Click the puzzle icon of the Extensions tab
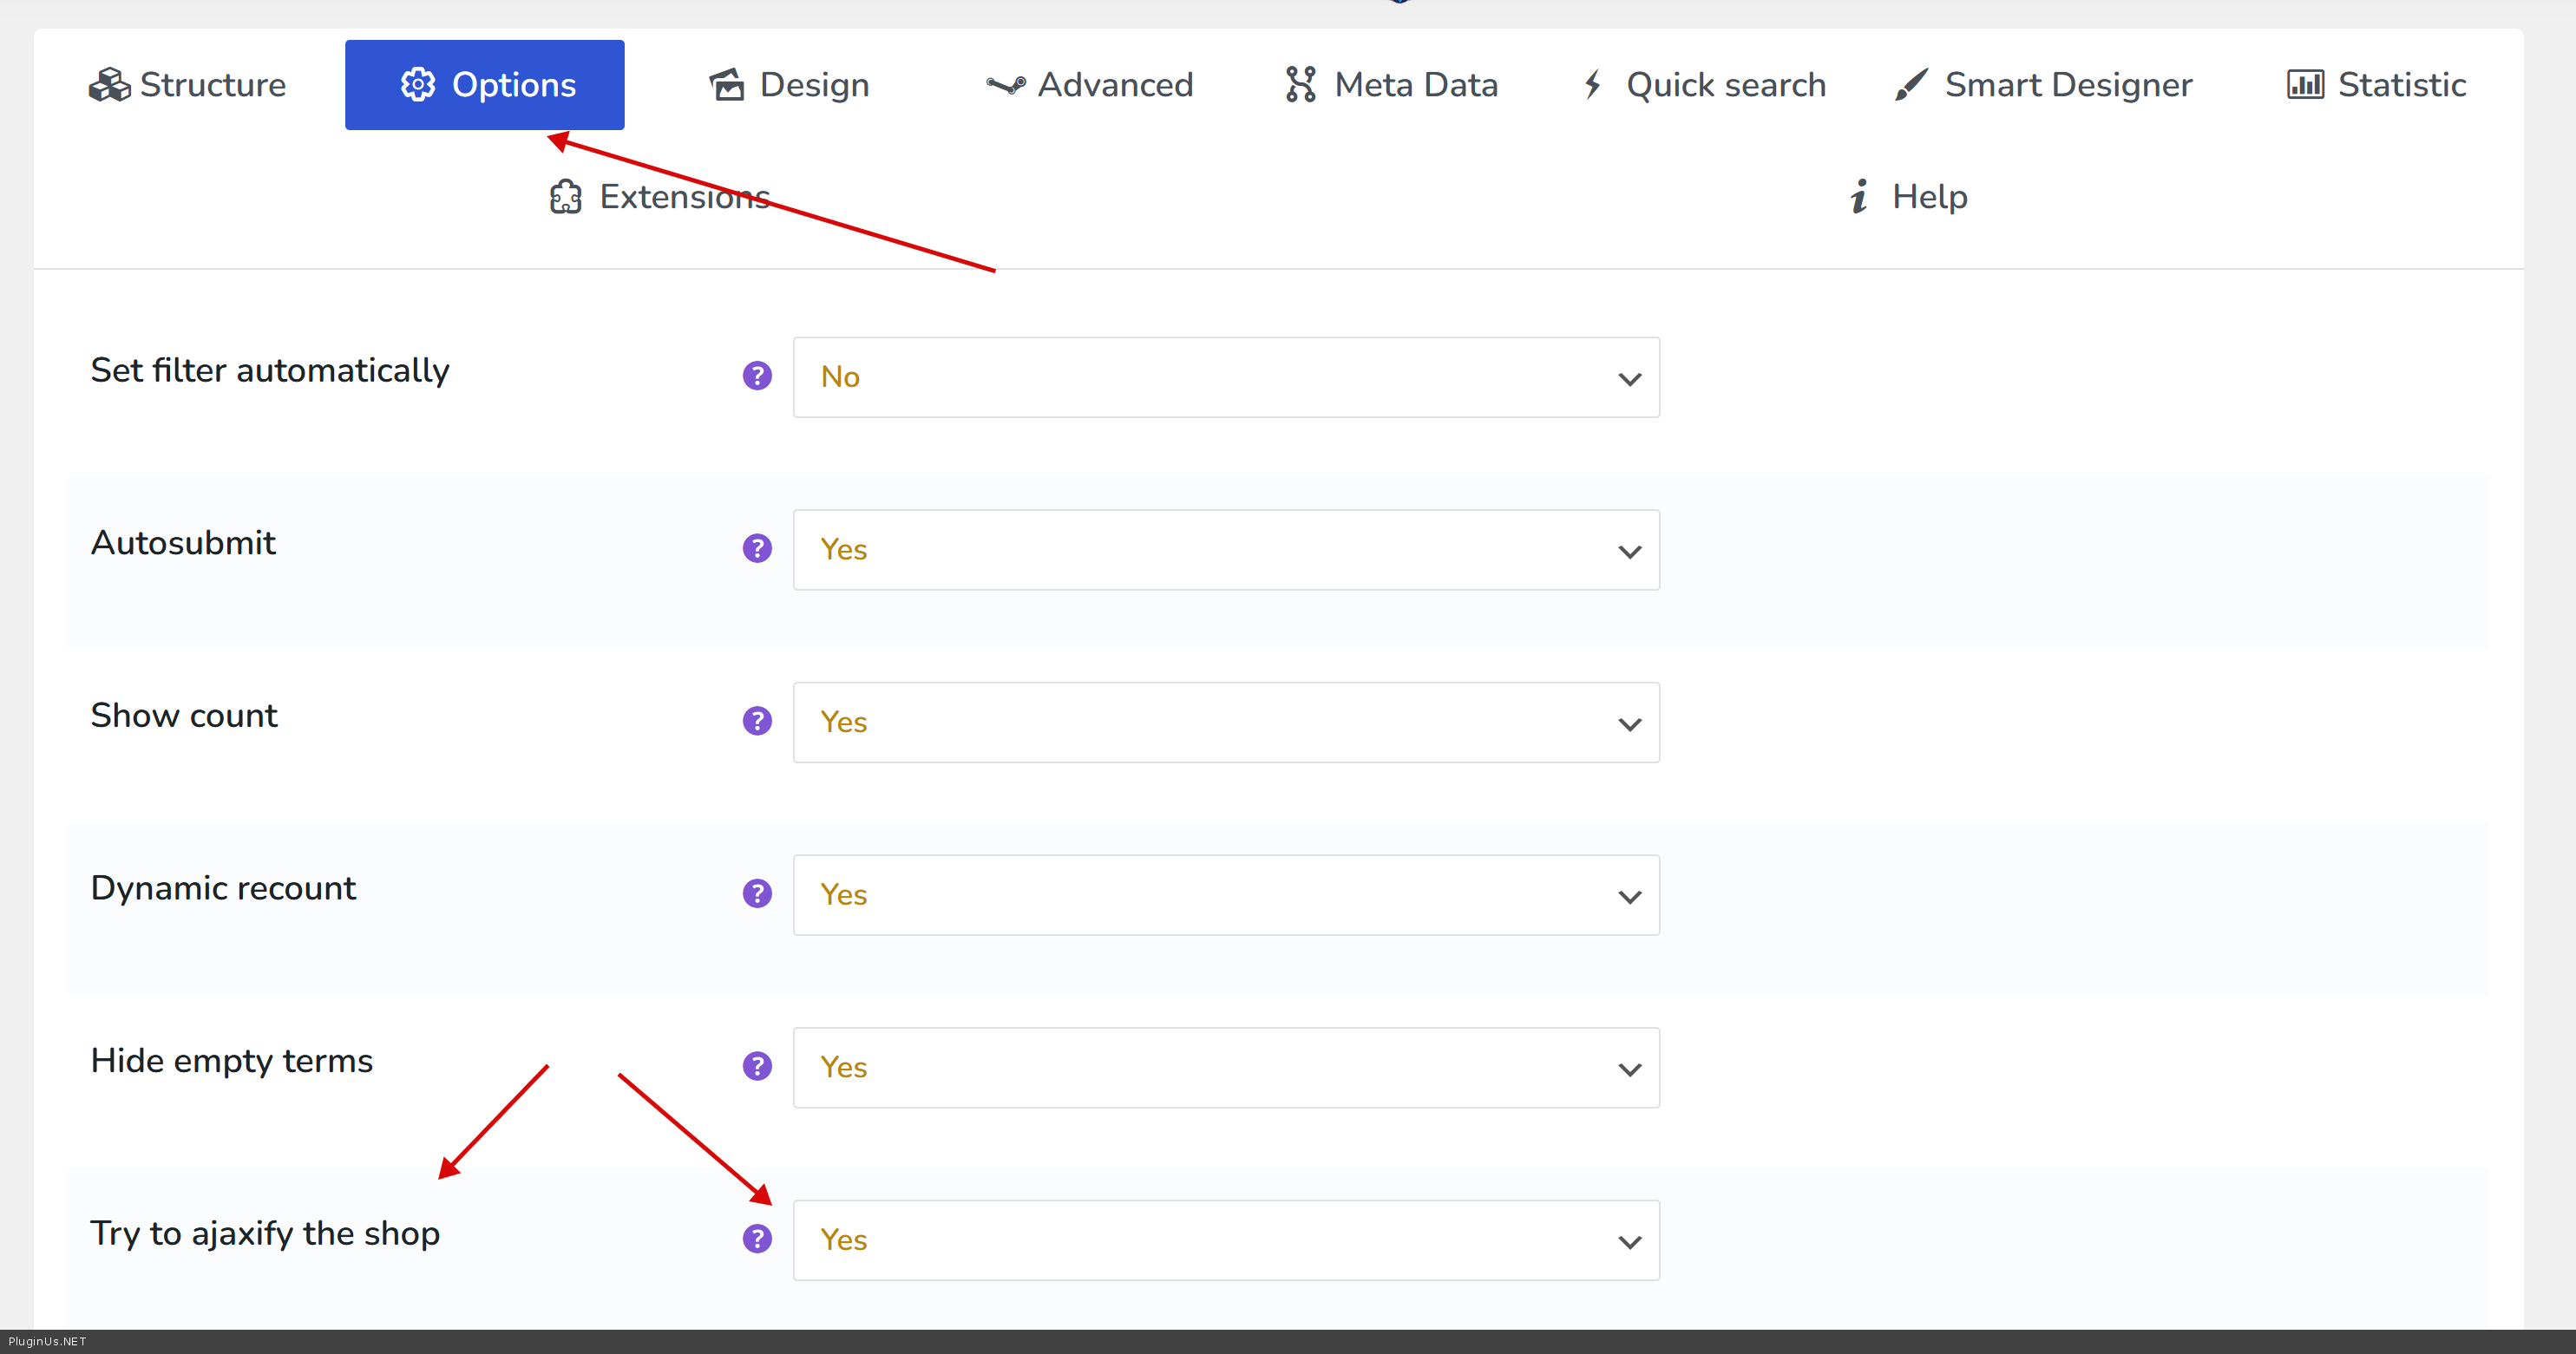The width and height of the screenshot is (2576, 1354). click(x=565, y=197)
